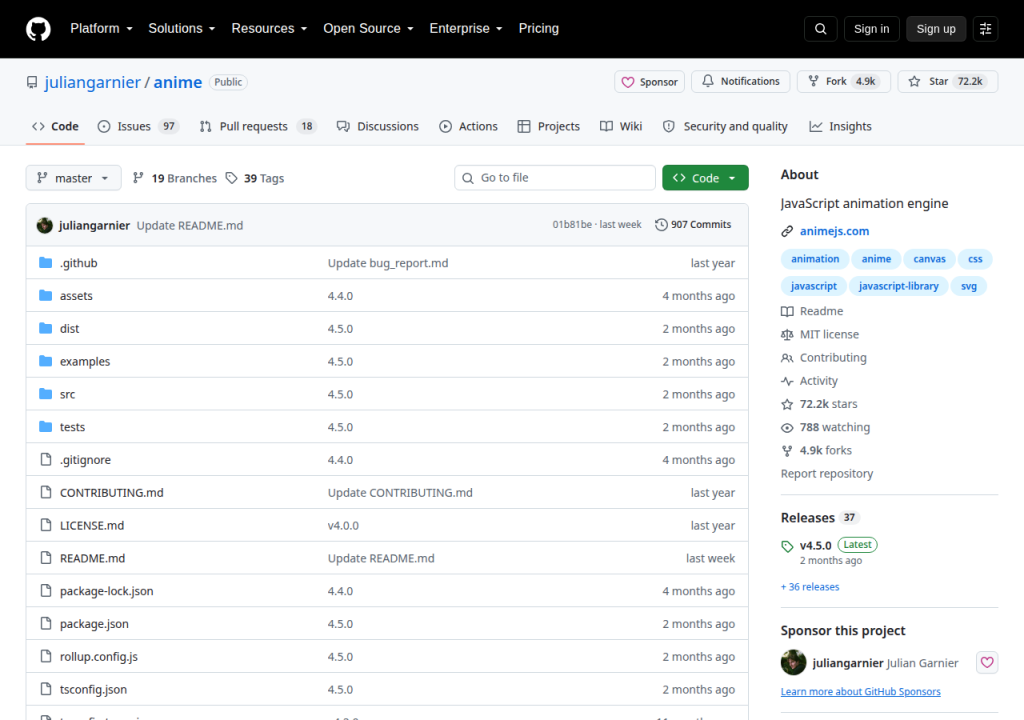Click the heart icon on Sponsor button
Image resolution: width=1024 pixels, height=720 pixels.
coord(628,82)
